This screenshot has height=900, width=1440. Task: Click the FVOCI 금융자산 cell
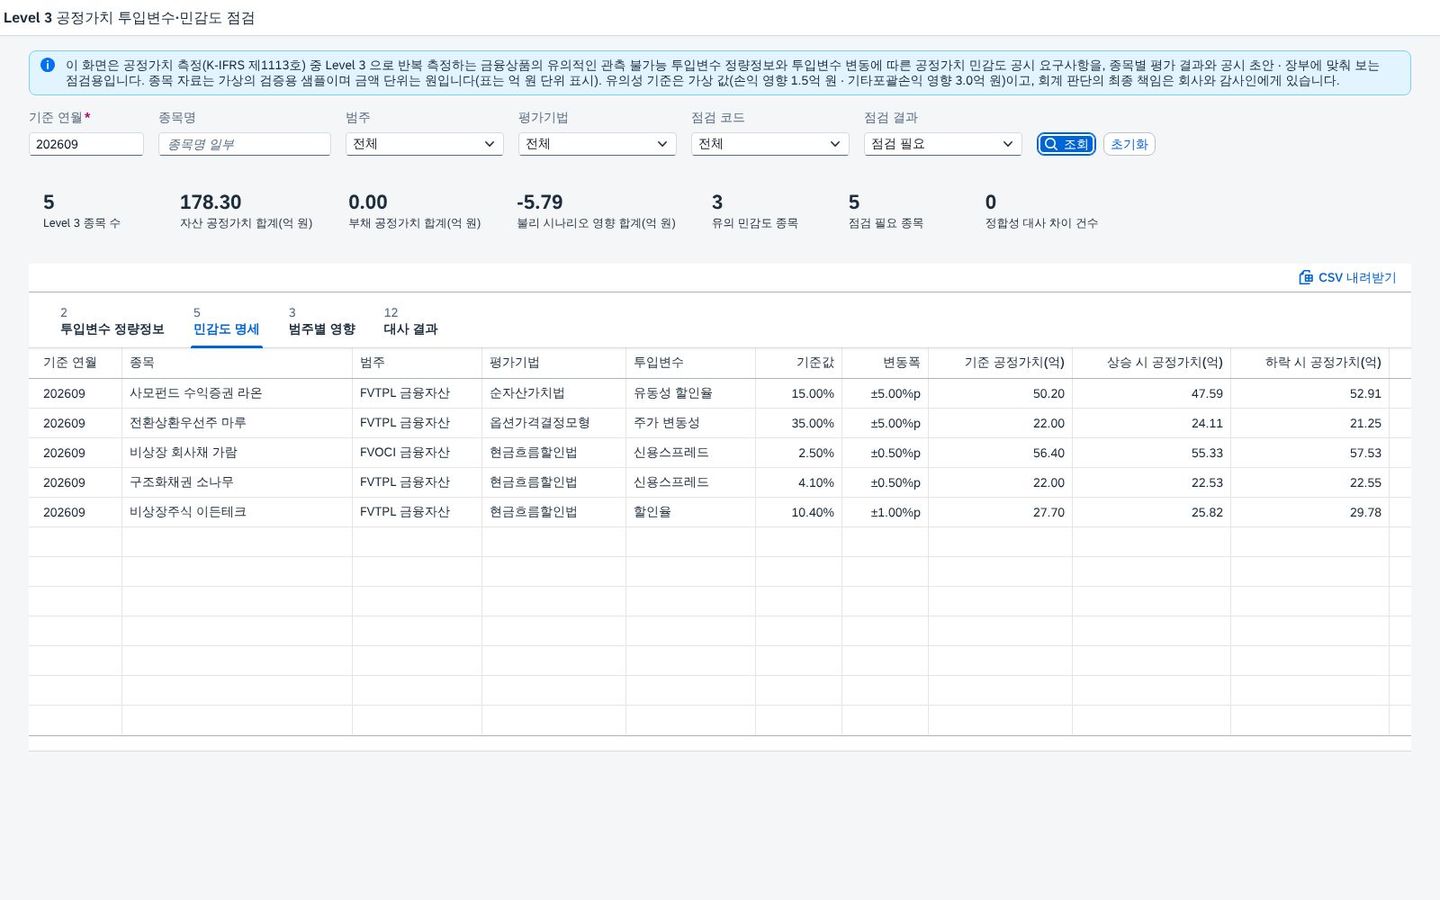[x=417, y=453]
